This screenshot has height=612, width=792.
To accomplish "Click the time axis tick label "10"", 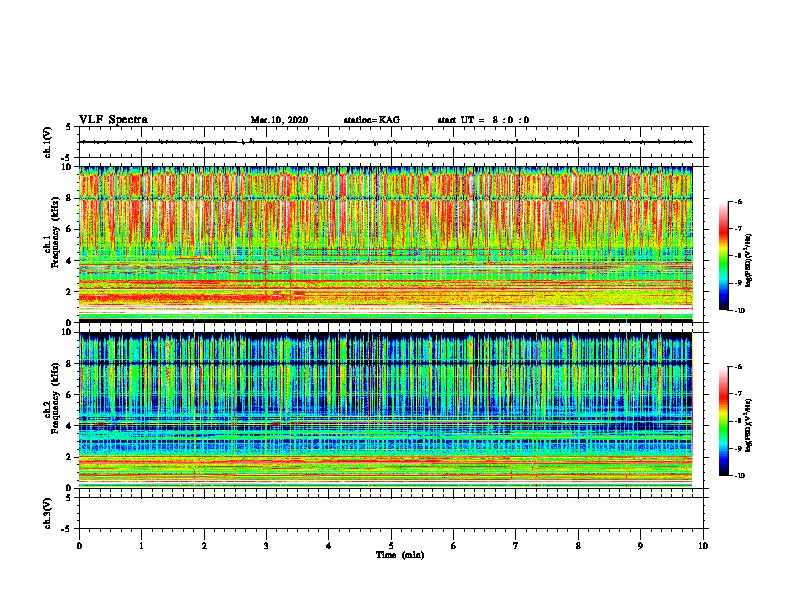I will coord(703,545).
